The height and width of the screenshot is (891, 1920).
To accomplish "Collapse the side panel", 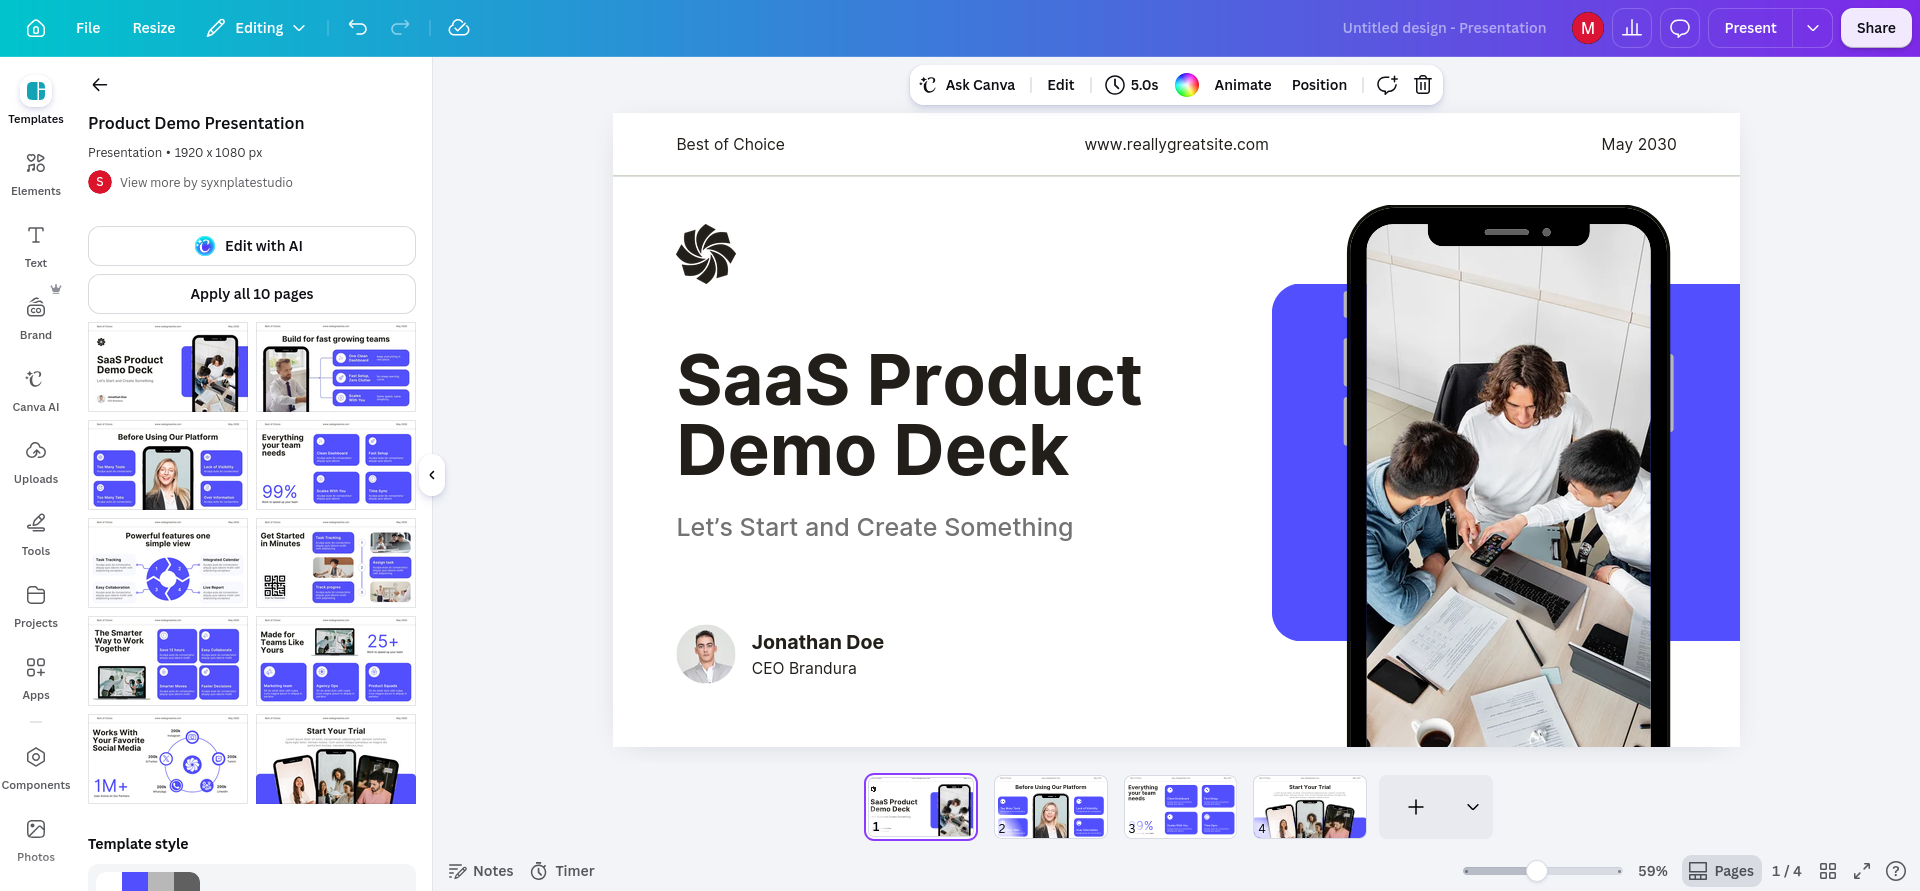I will [x=432, y=475].
